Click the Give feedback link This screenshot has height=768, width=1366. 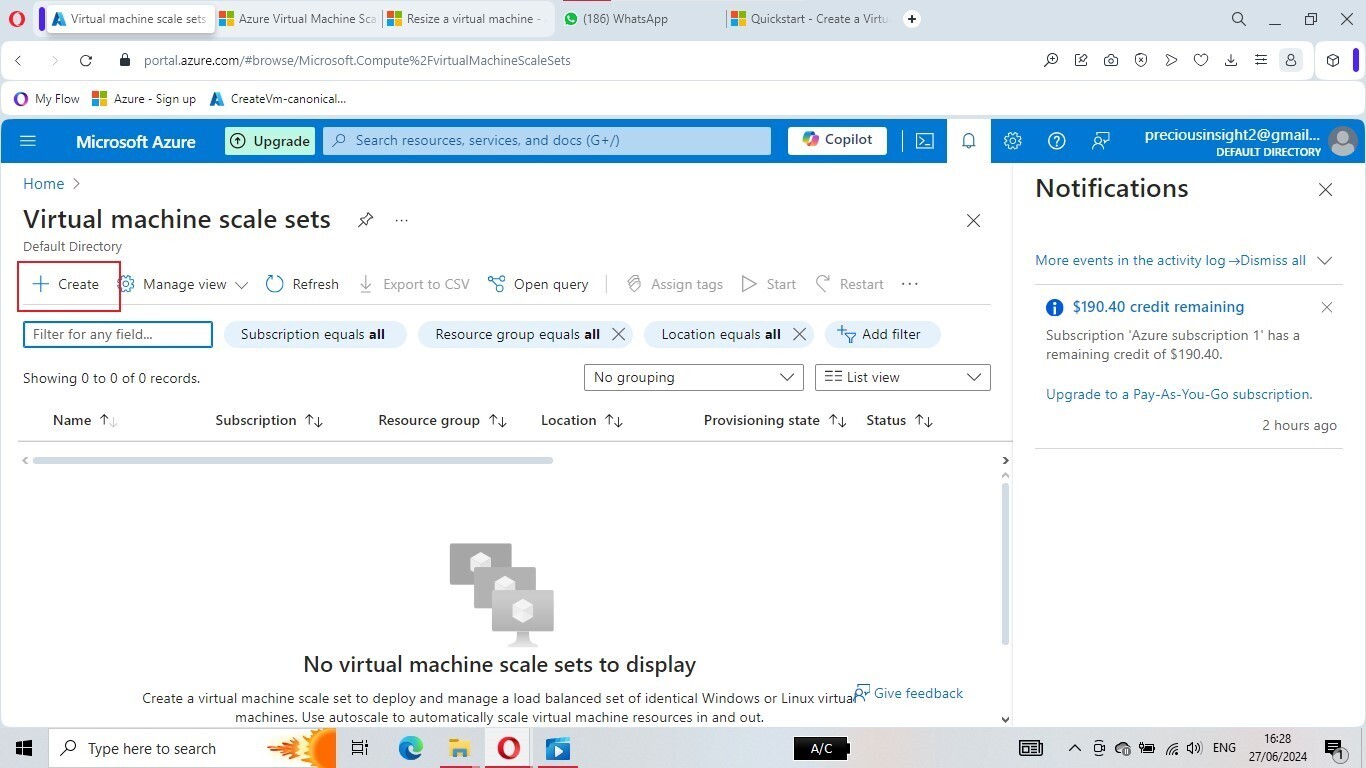coord(909,693)
